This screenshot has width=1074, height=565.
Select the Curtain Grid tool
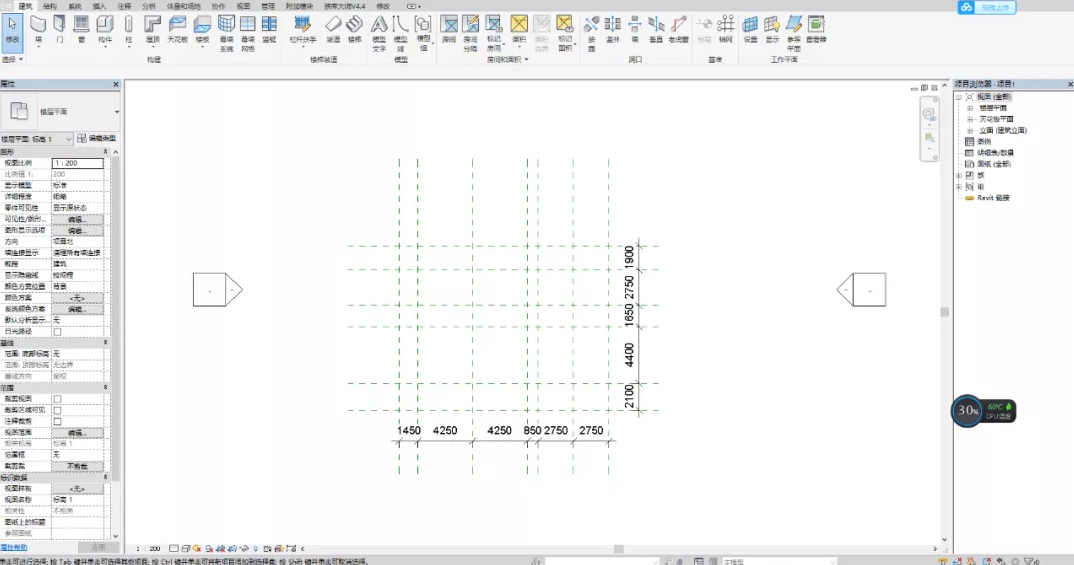(x=248, y=32)
